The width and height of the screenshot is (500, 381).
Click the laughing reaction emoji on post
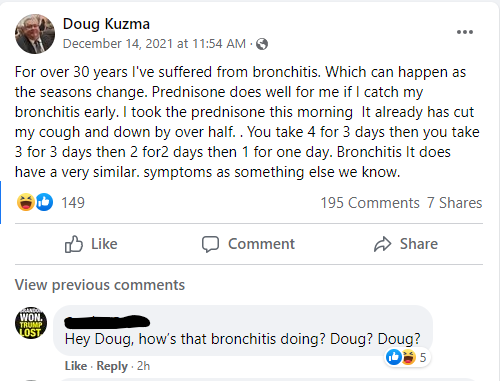(x=26, y=202)
